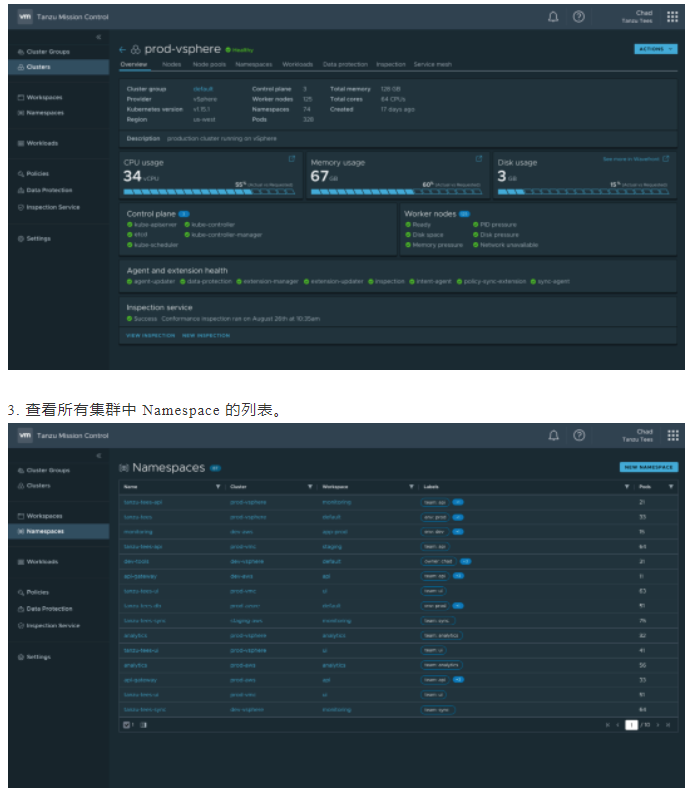The width and height of the screenshot is (691, 791).
Task: Collapse the sidebar in Namespaces screenshot
Action: click(x=99, y=456)
